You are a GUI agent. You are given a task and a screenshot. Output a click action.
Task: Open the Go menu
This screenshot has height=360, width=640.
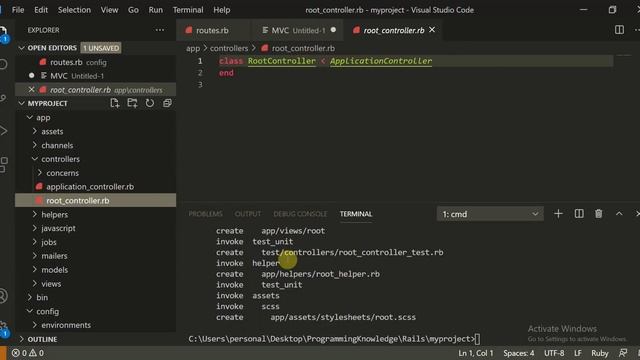(x=133, y=10)
